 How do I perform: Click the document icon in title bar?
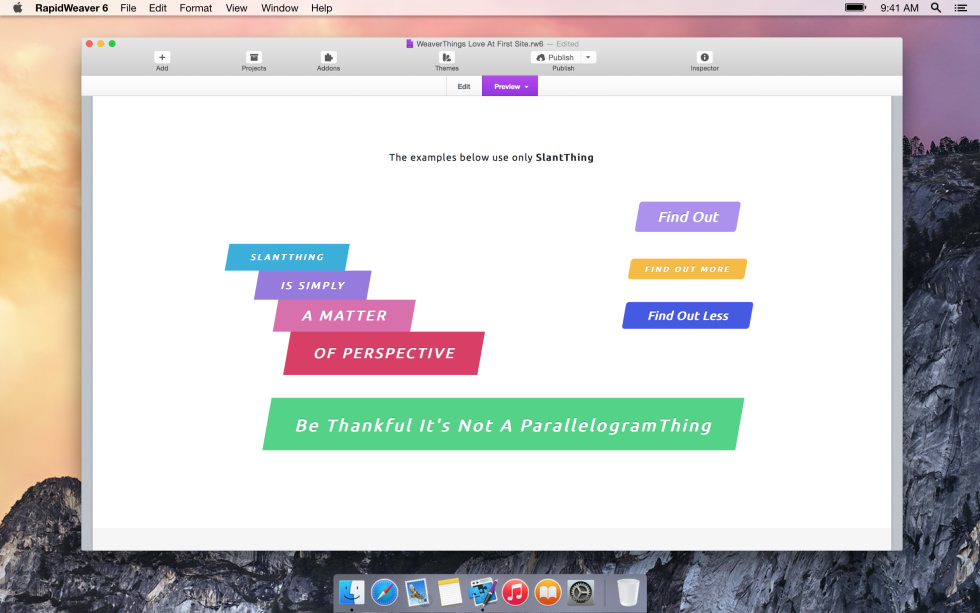(x=409, y=44)
